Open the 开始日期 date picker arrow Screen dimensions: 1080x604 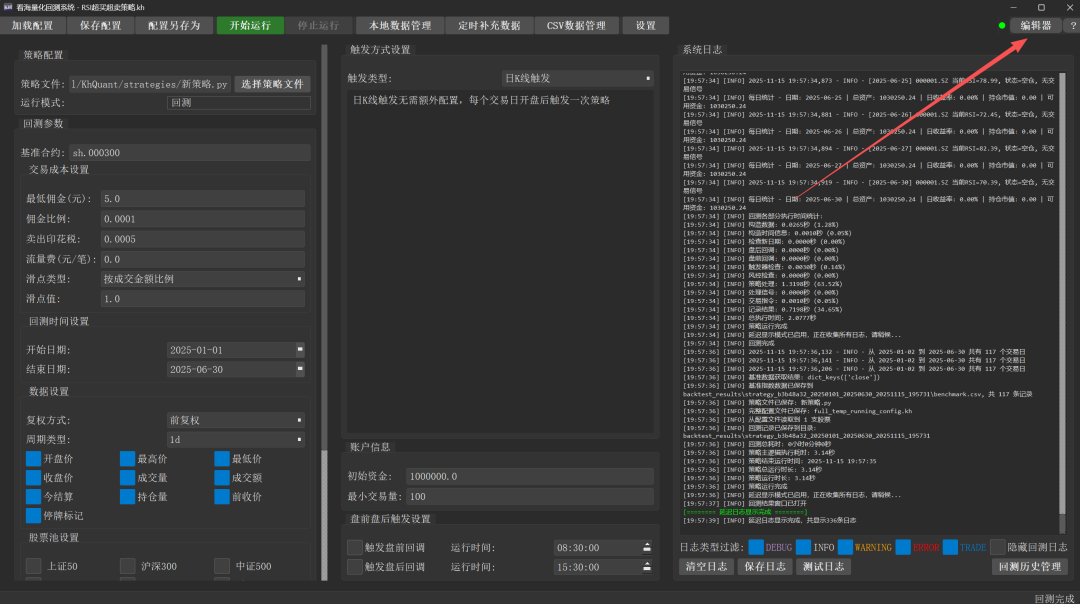click(x=300, y=350)
